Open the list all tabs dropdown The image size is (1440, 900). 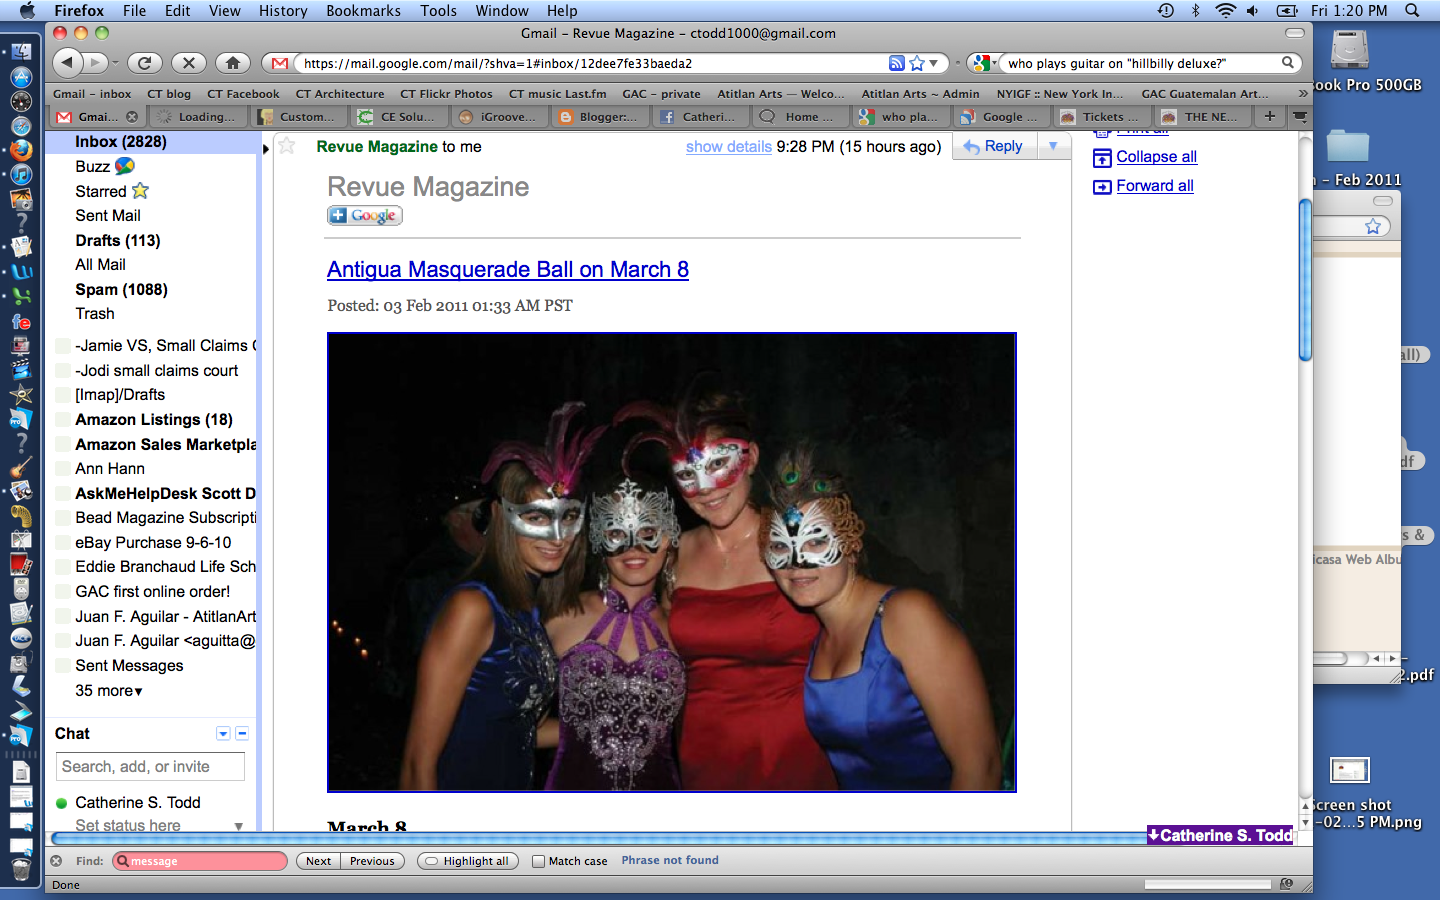click(x=1299, y=116)
